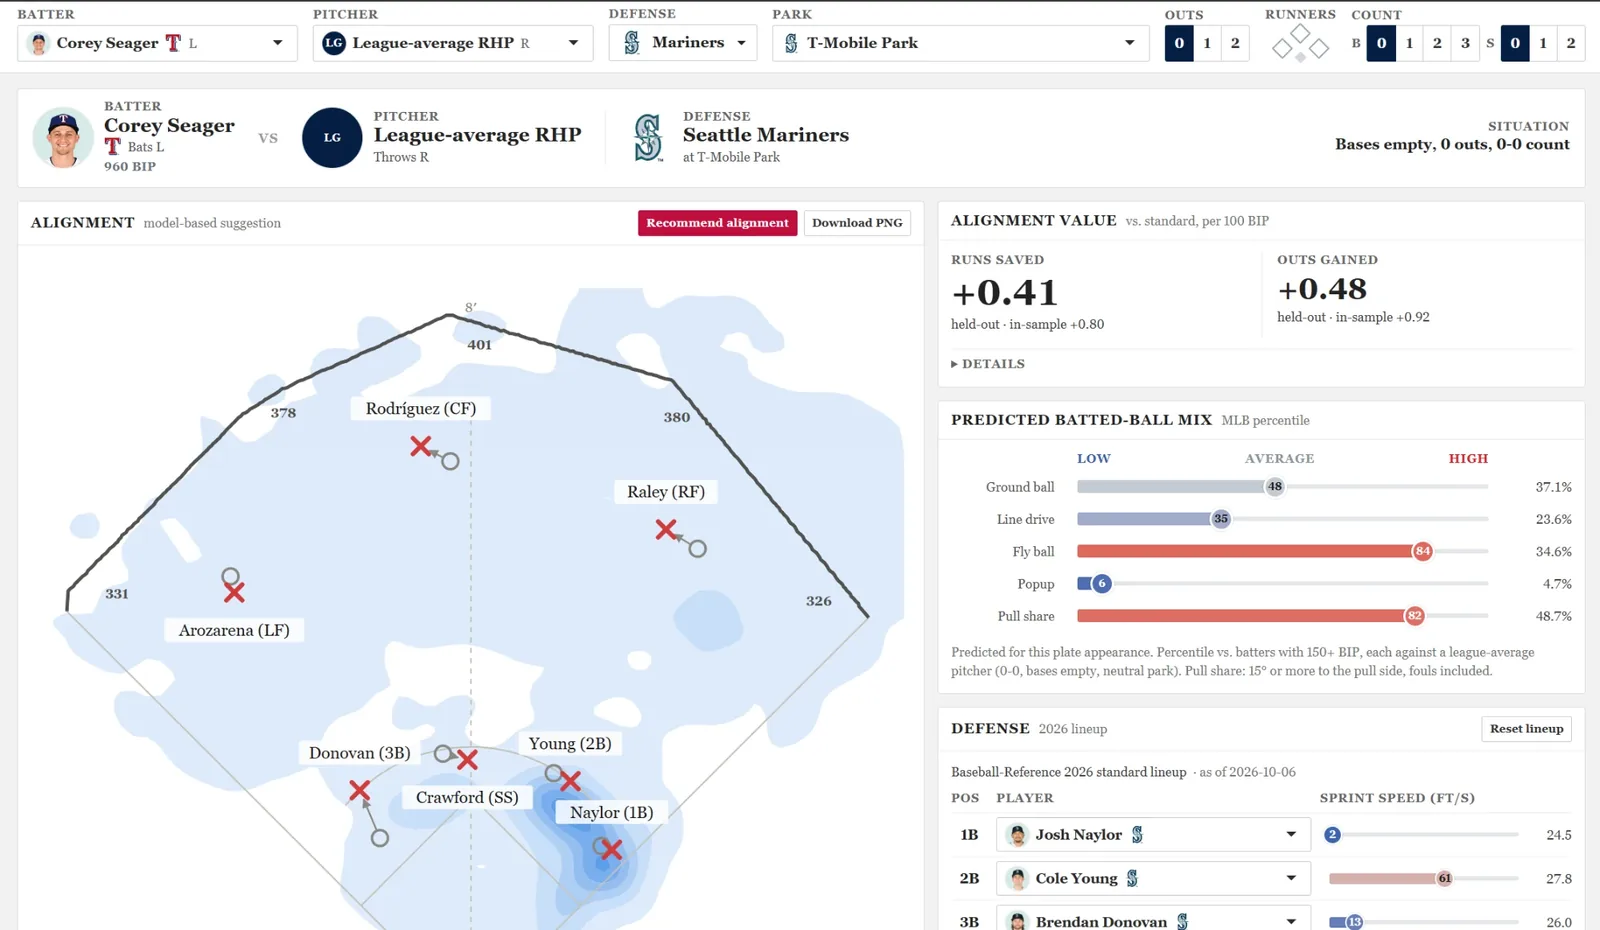Click the LG pitcher badge circle
1600x930 pixels.
point(332,137)
